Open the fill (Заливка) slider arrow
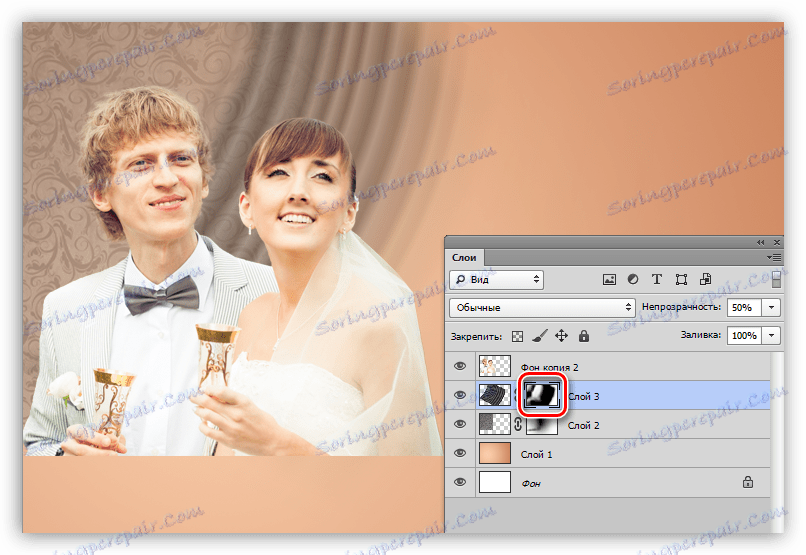 click(x=772, y=335)
